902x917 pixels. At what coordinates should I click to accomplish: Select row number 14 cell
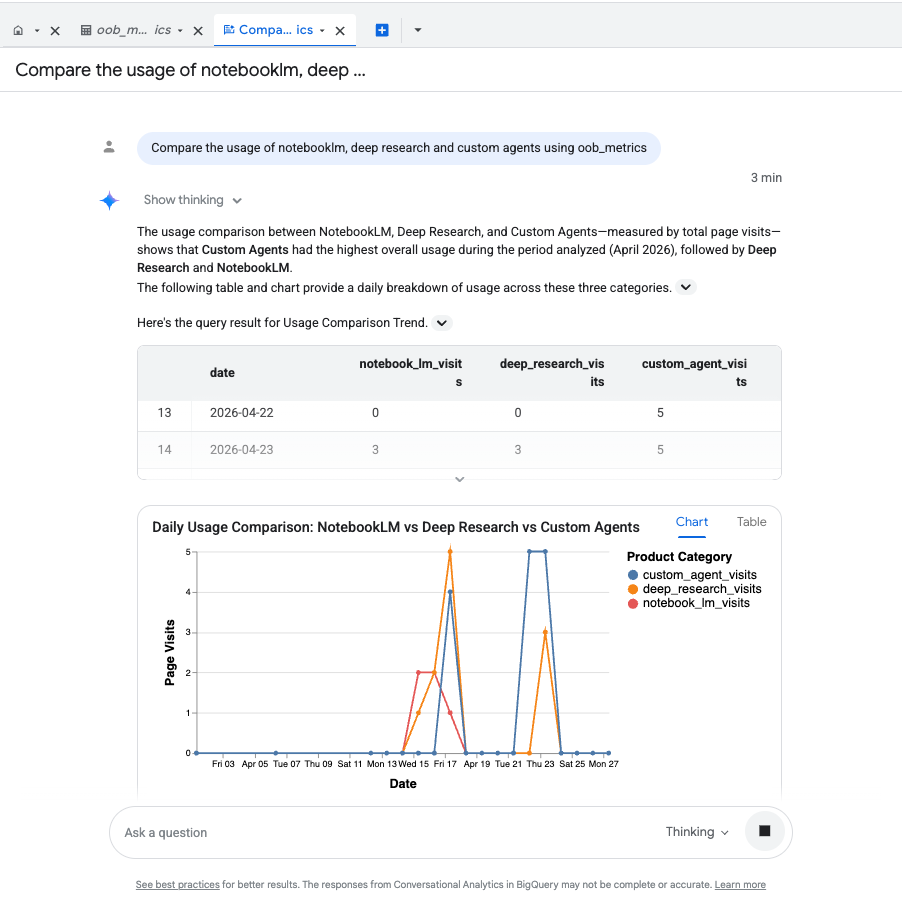(164, 450)
